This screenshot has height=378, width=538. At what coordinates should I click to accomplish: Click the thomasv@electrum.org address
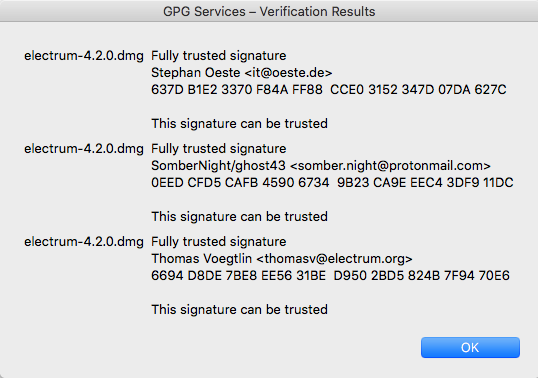pyautogui.click(x=334, y=259)
